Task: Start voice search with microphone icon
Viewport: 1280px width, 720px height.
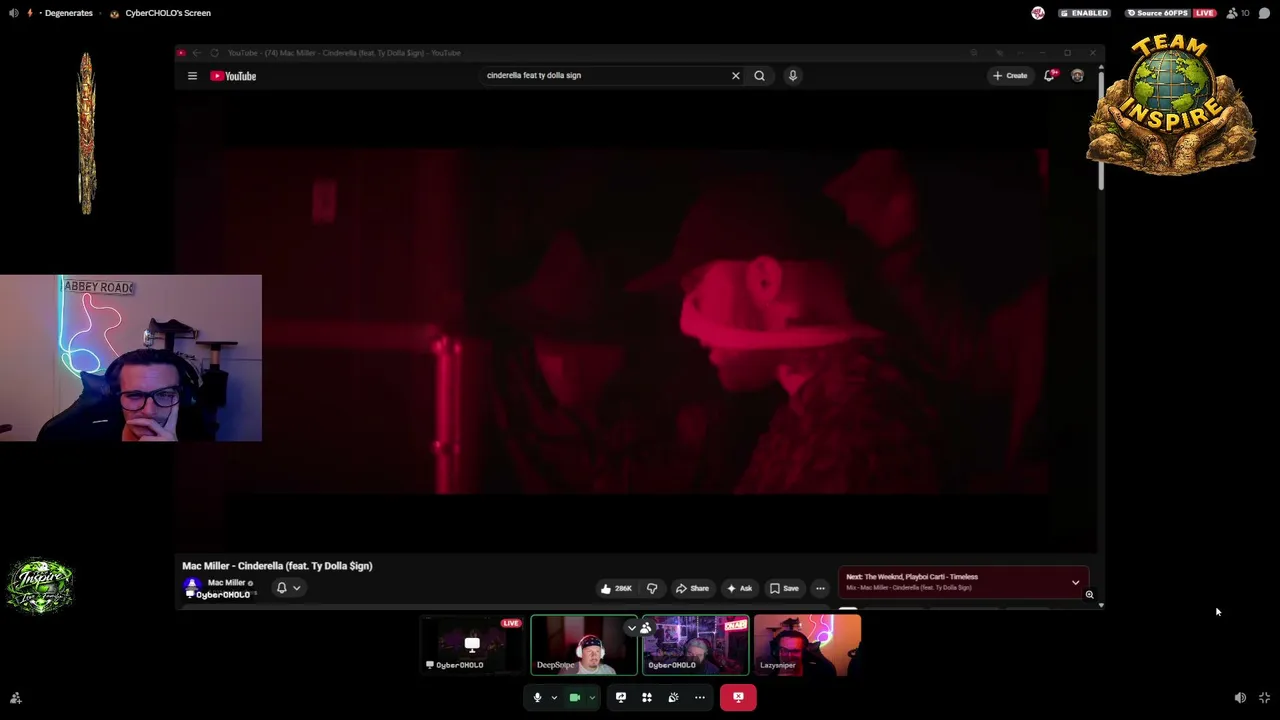Action: pos(792,76)
